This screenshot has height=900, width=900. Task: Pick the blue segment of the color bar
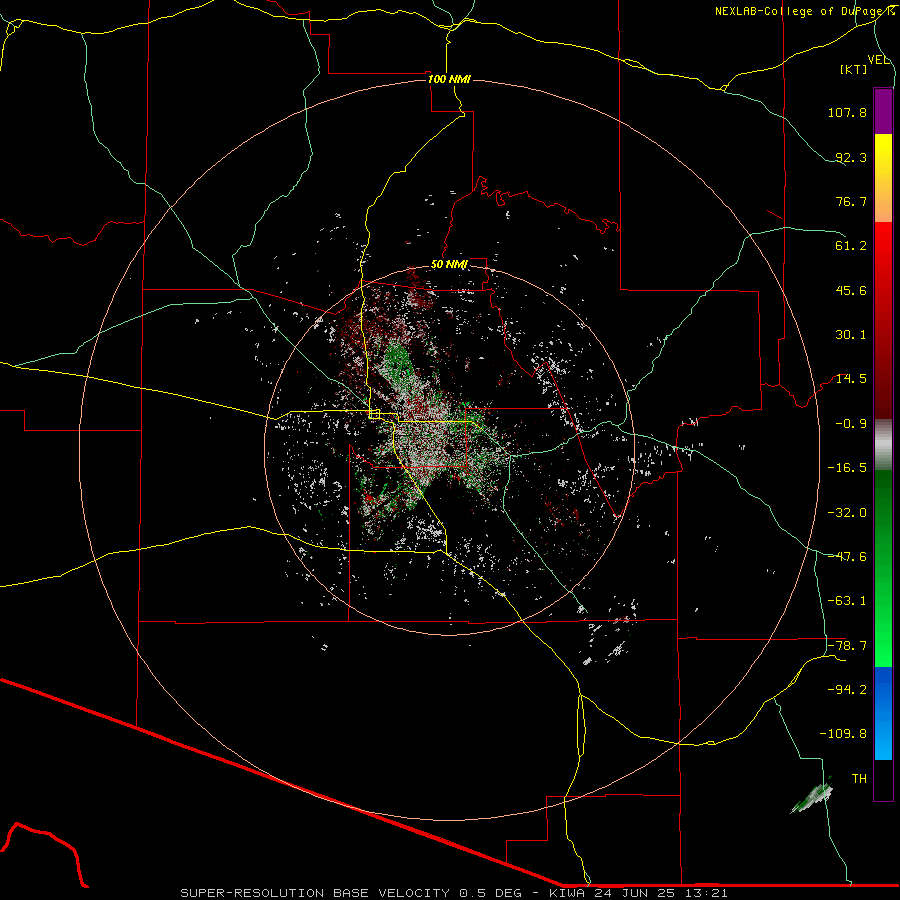tap(883, 713)
